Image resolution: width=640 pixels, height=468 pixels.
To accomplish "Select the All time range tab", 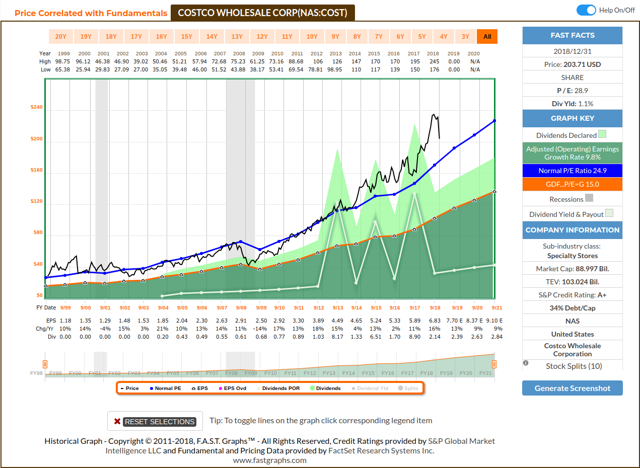I will (x=487, y=36).
